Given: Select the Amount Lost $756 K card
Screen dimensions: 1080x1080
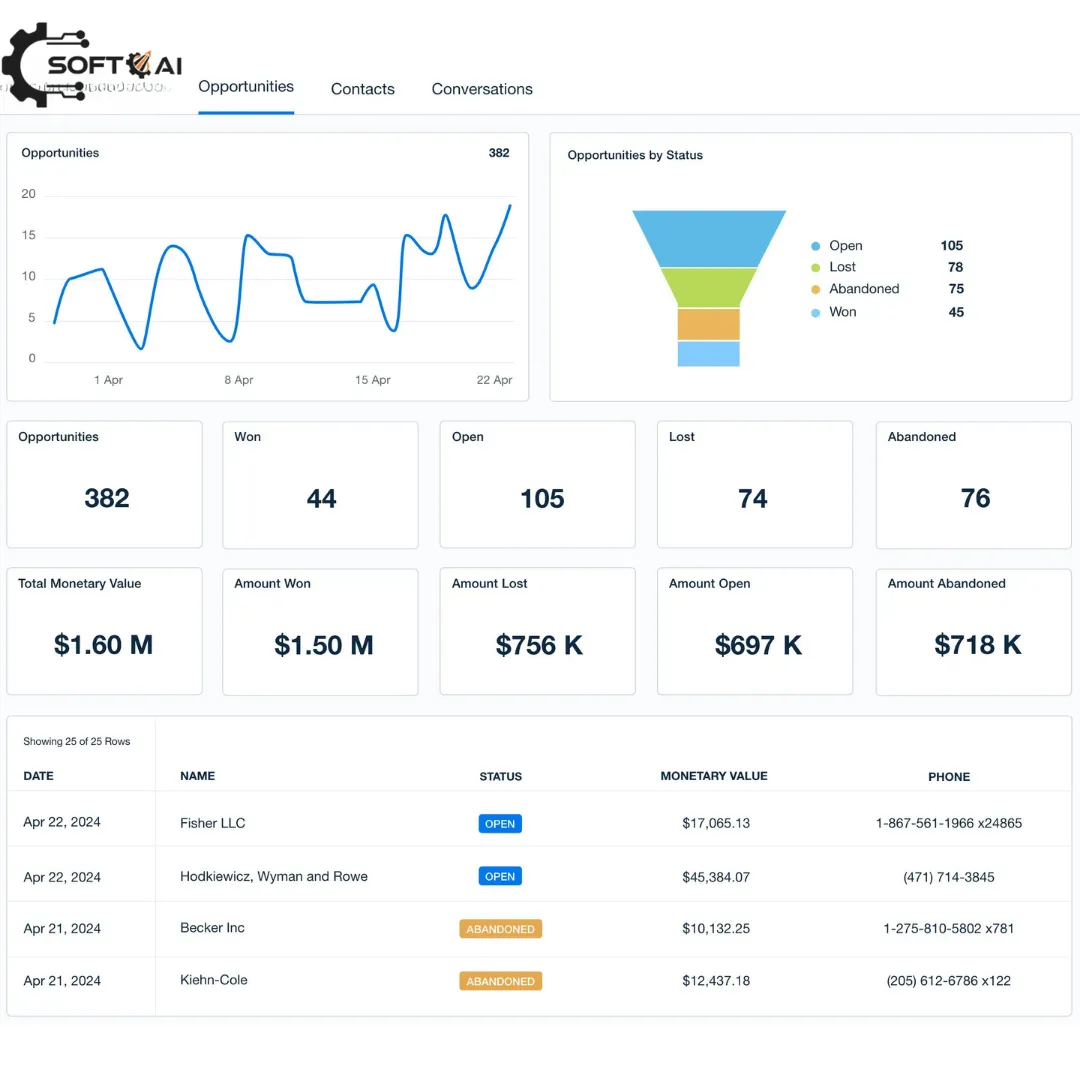Looking at the screenshot, I should click(538, 632).
